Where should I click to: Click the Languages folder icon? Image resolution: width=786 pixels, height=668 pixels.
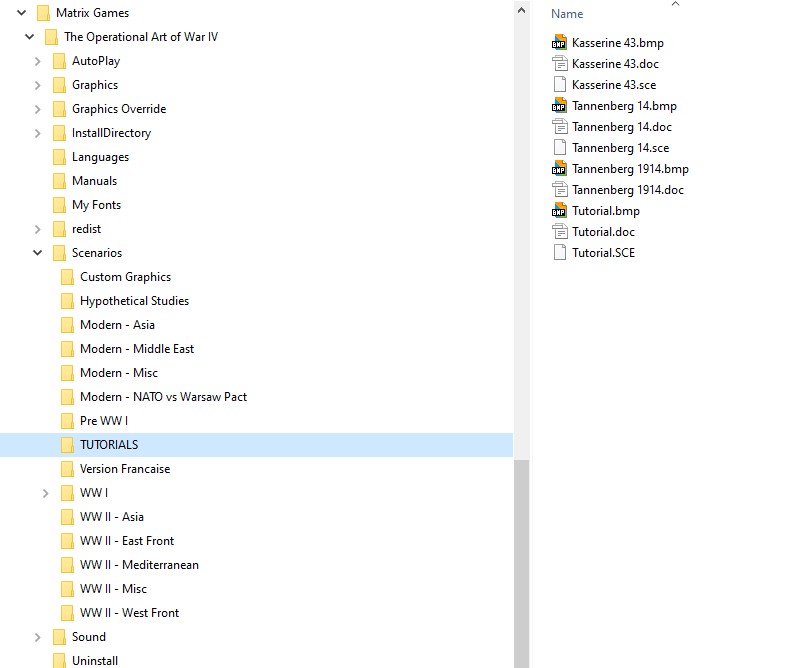(x=59, y=157)
